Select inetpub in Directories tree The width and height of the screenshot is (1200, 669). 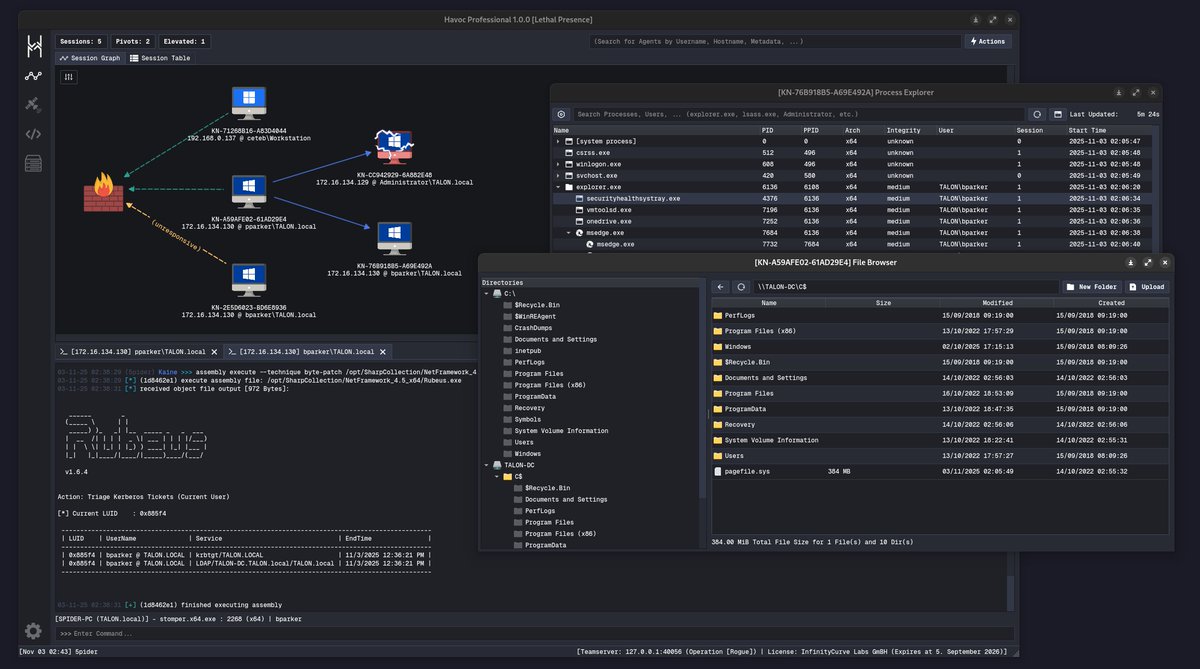click(529, 350)
